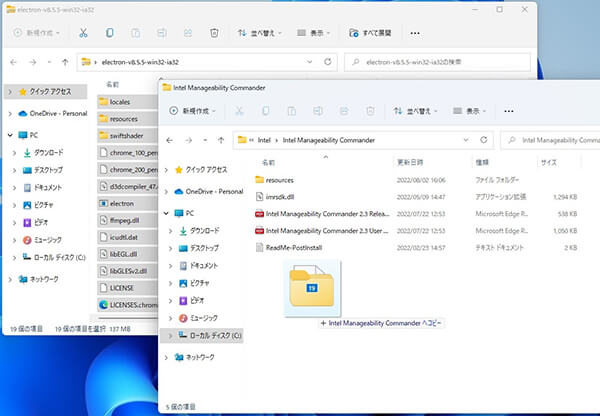Select ffmpeg.dll file
Viewport: 600px width, 416px height.
pyautogui.click(x=127, y=220)
